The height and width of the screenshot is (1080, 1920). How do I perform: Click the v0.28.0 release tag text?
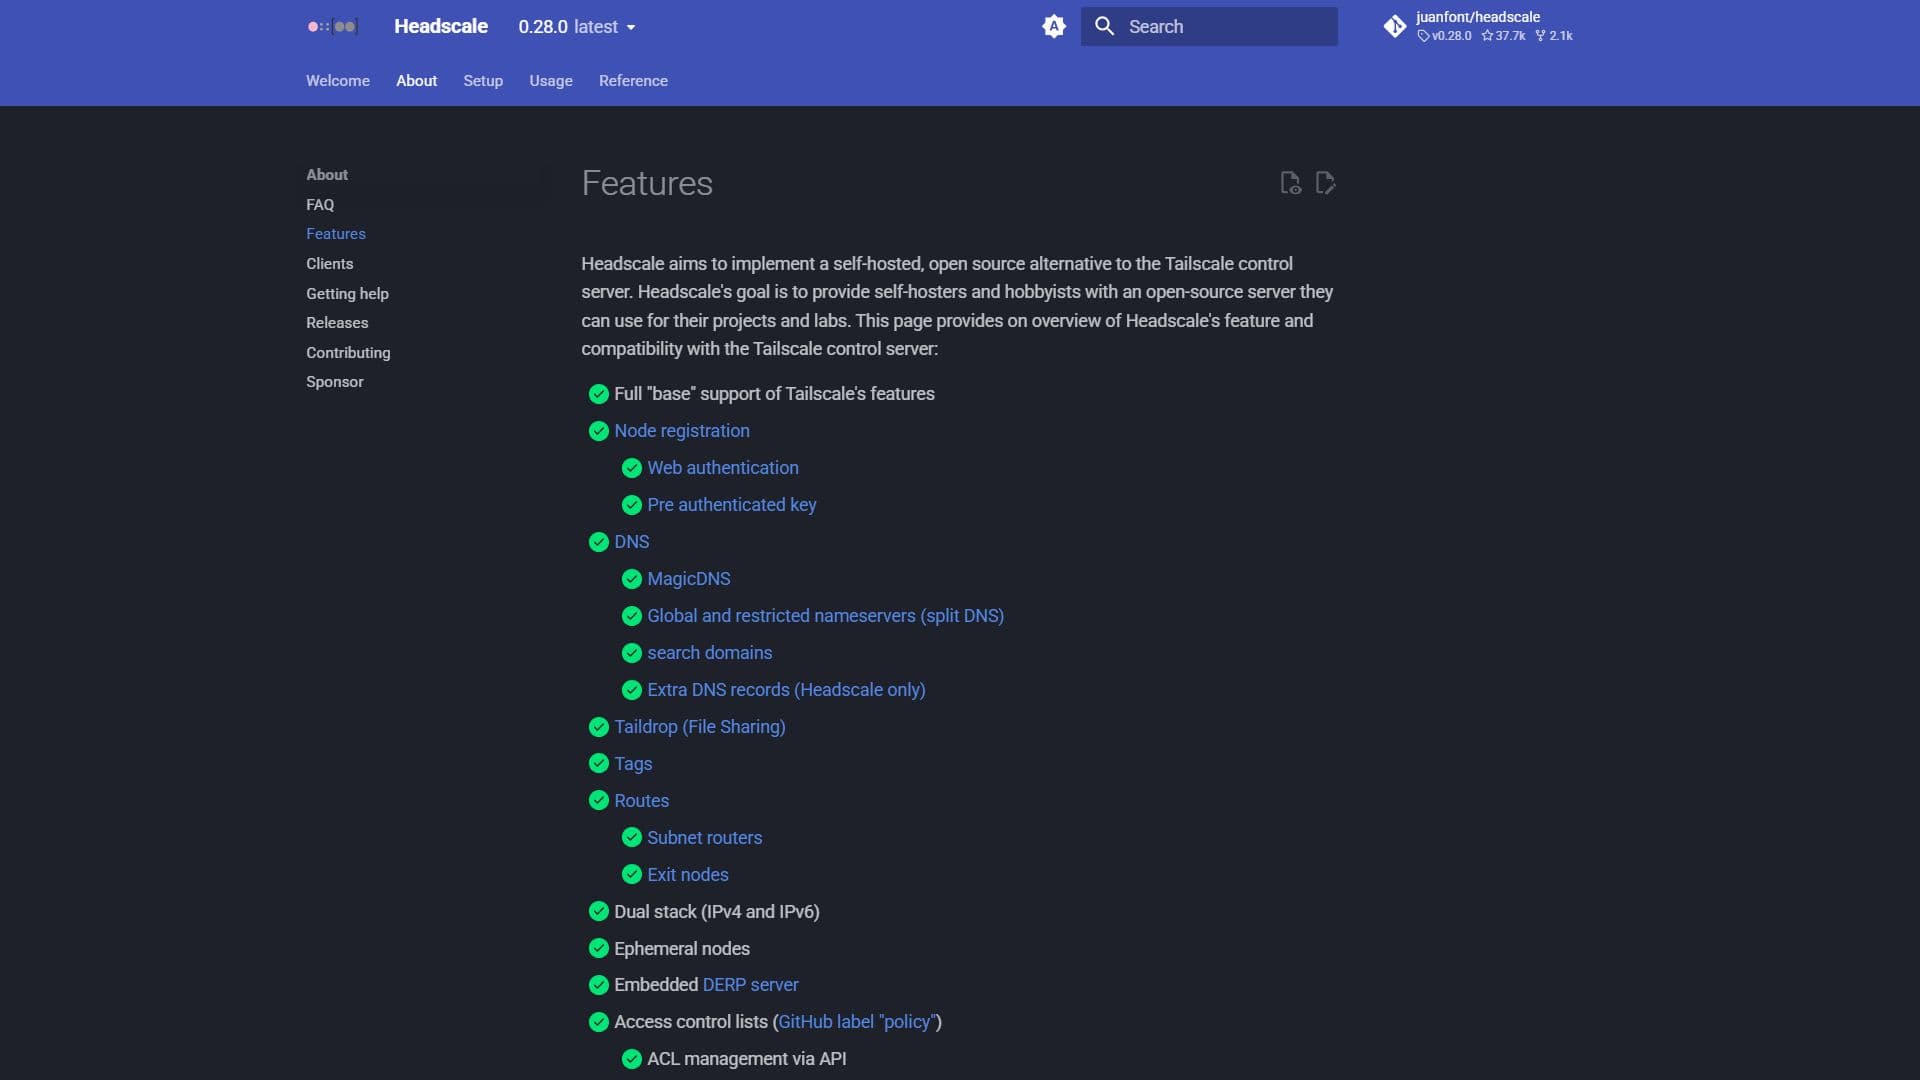(1445, 36)
